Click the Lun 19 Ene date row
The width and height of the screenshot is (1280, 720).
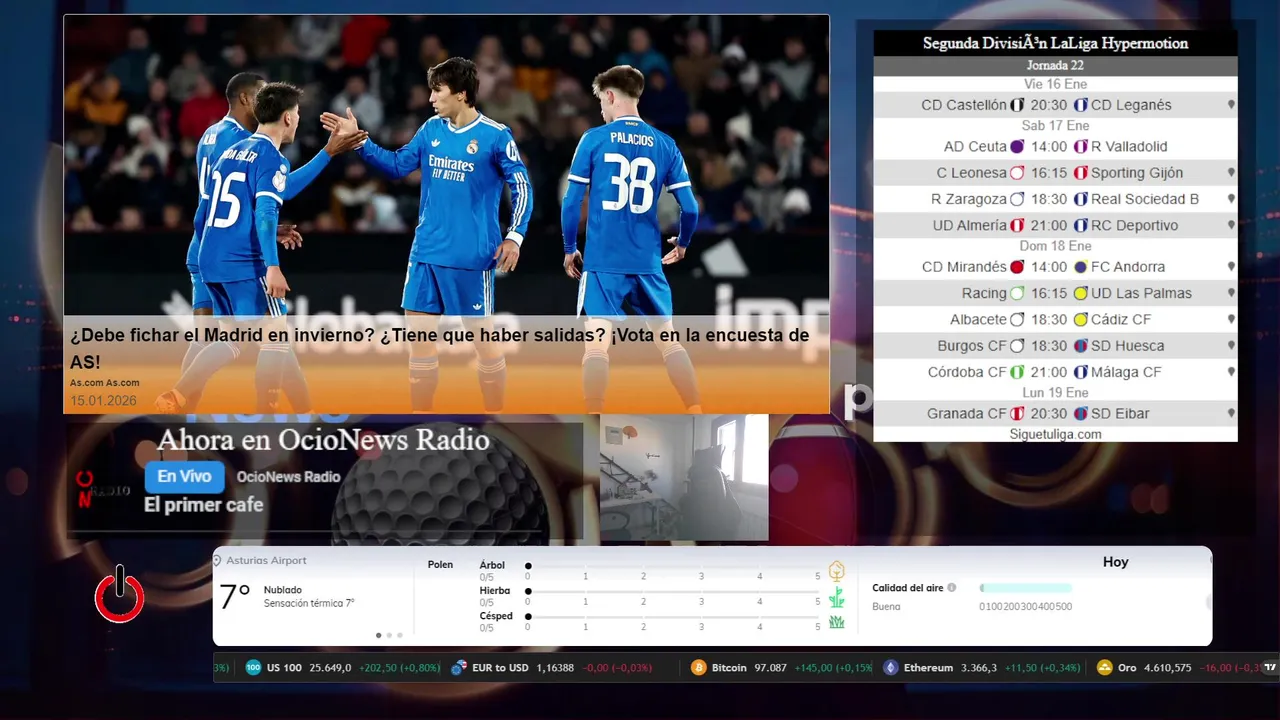pos(1055,393)
